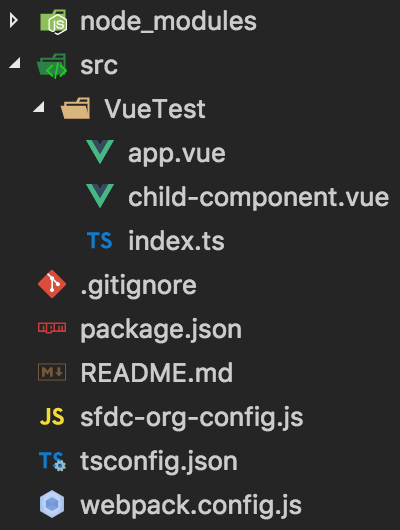Open child-component.vue in the editor
The width and height of the screenshot is (400, 530).
(259, 197)
